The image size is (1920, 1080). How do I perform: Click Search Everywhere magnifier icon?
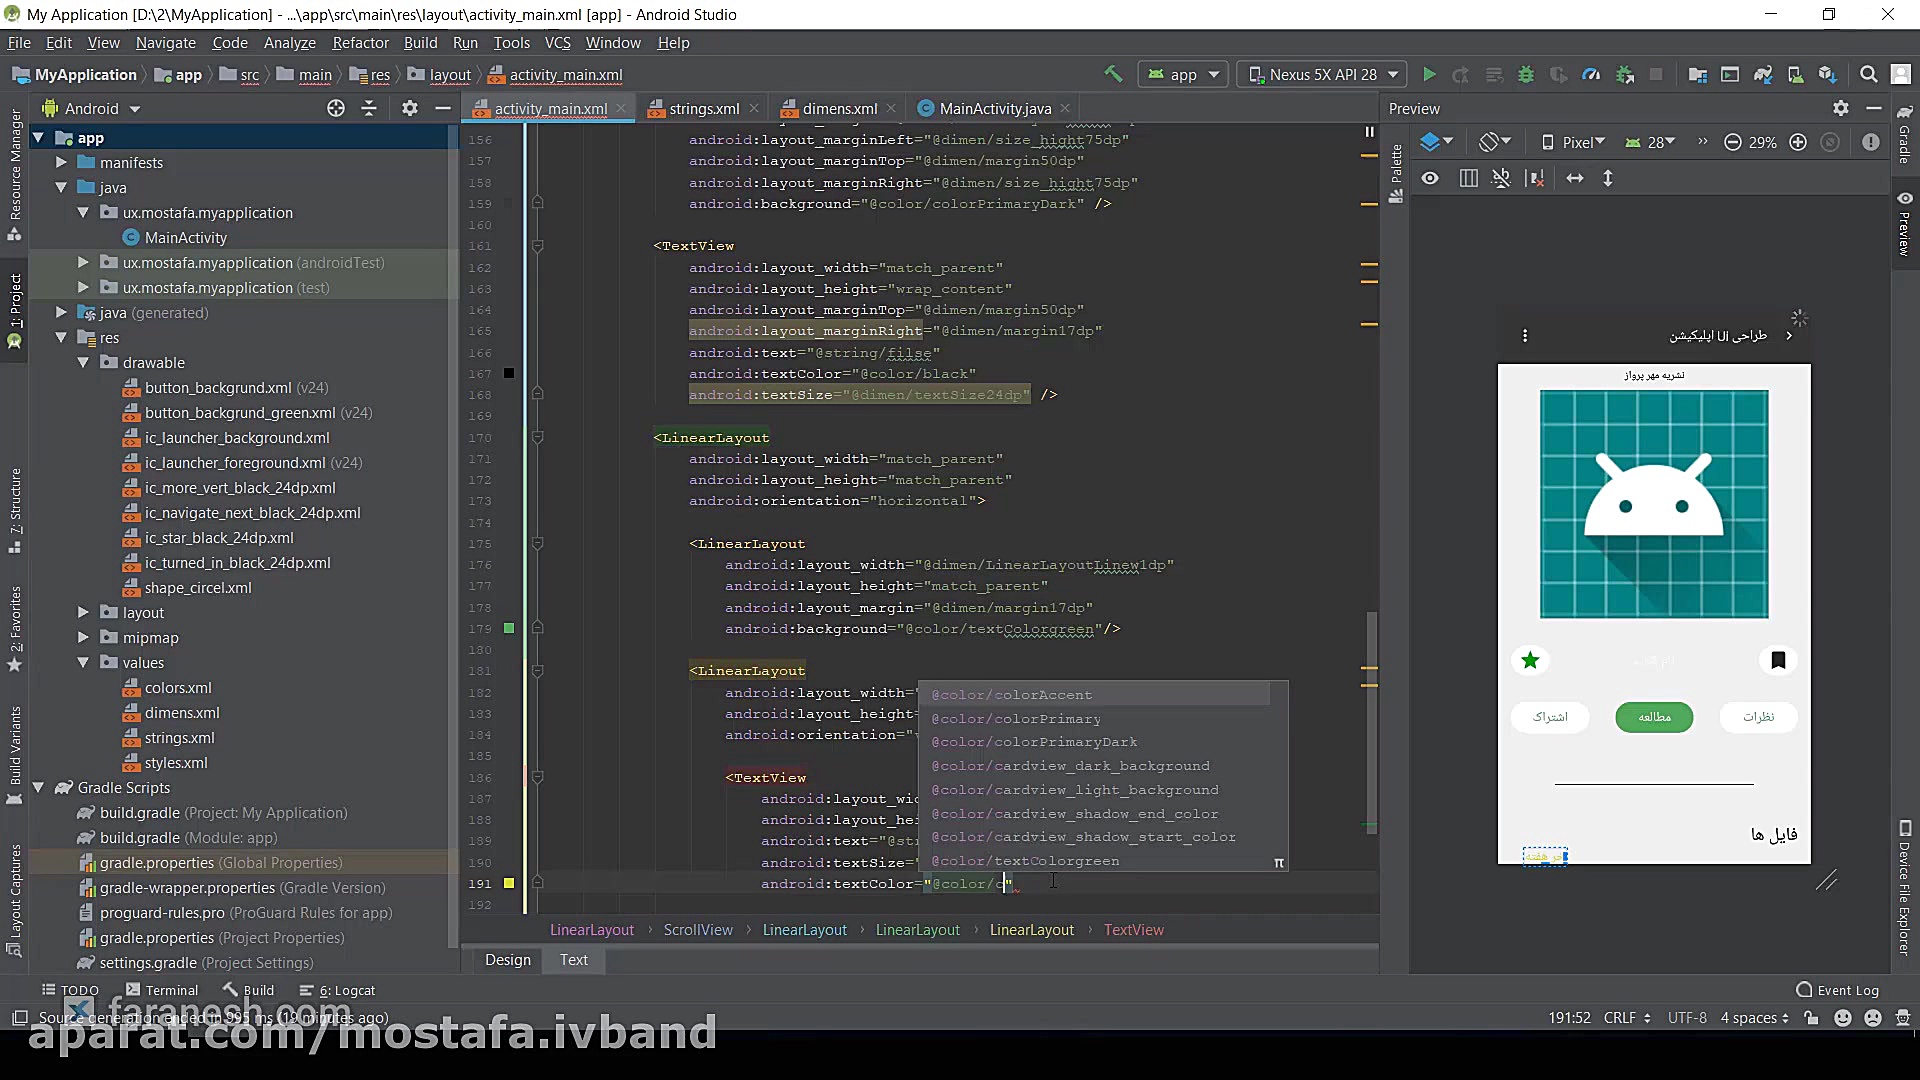(1868, 74)
